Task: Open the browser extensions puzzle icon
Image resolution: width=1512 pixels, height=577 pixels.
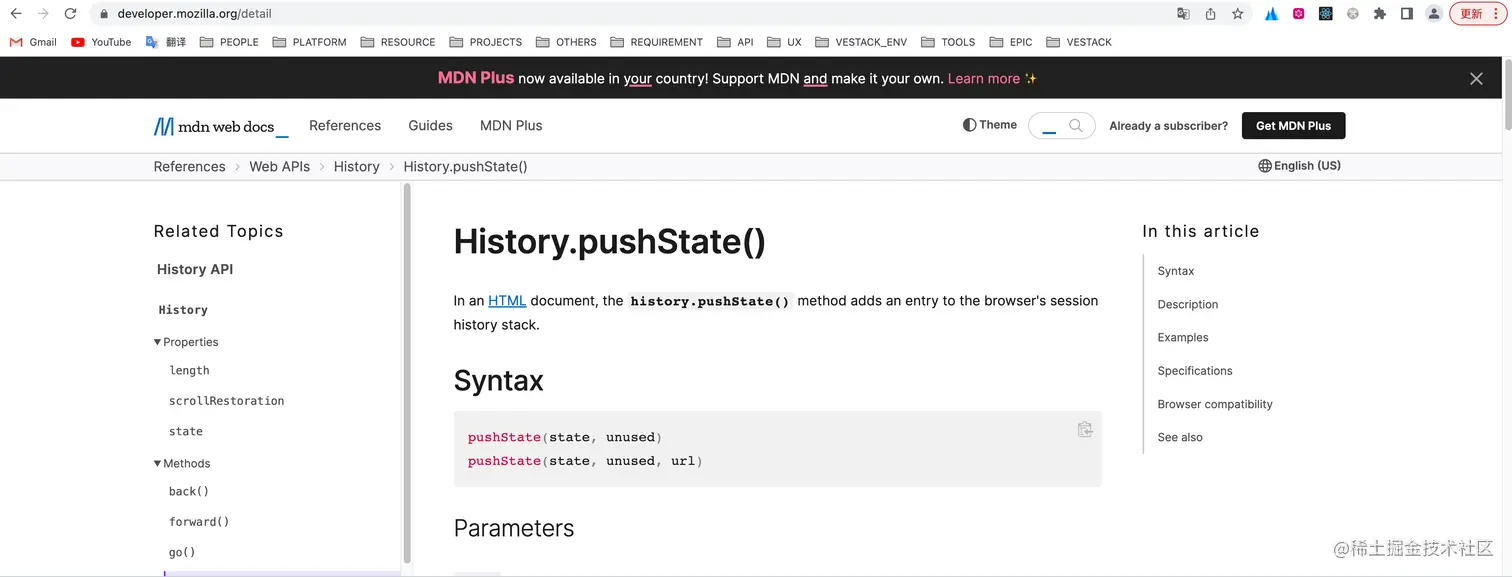Action: coord(1379,13)
